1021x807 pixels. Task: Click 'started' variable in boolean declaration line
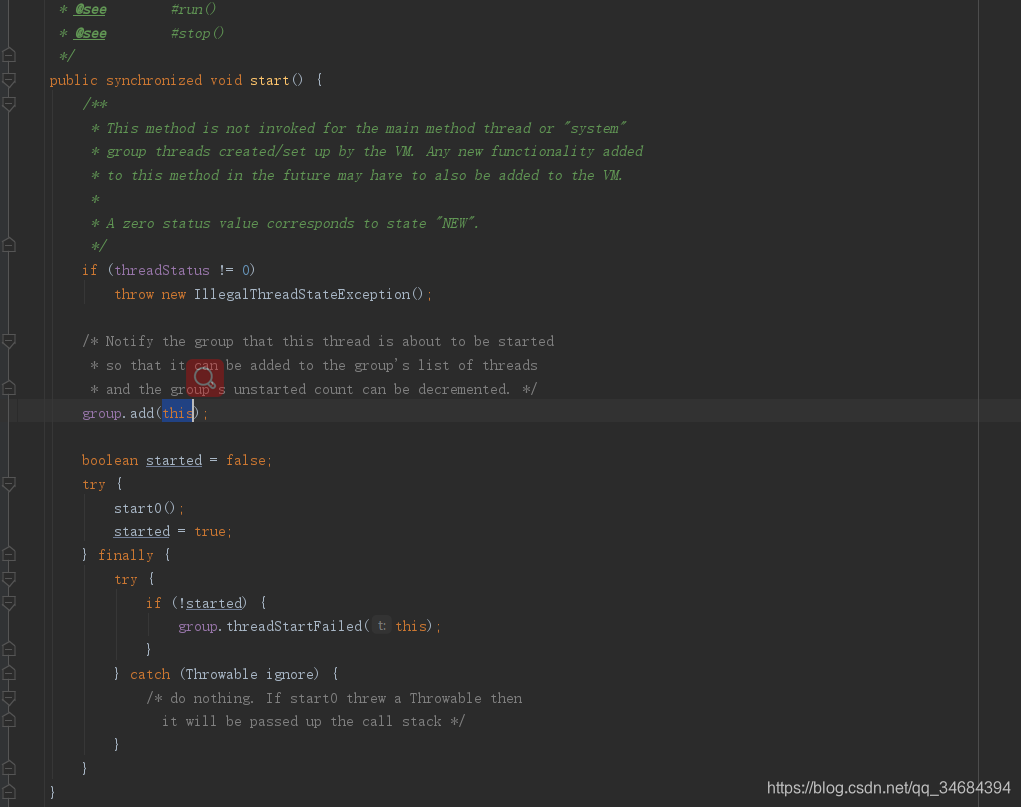point(174,460)
